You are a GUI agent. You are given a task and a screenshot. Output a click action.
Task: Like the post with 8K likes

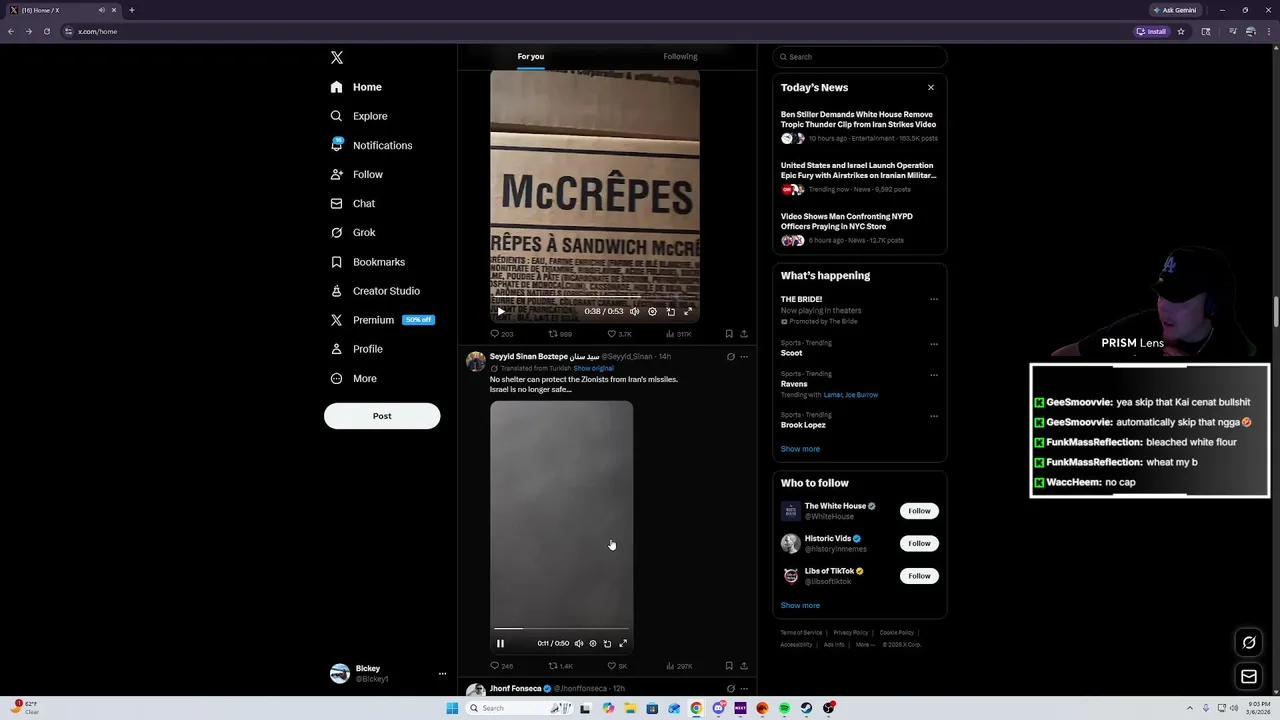tap(617, 666)
